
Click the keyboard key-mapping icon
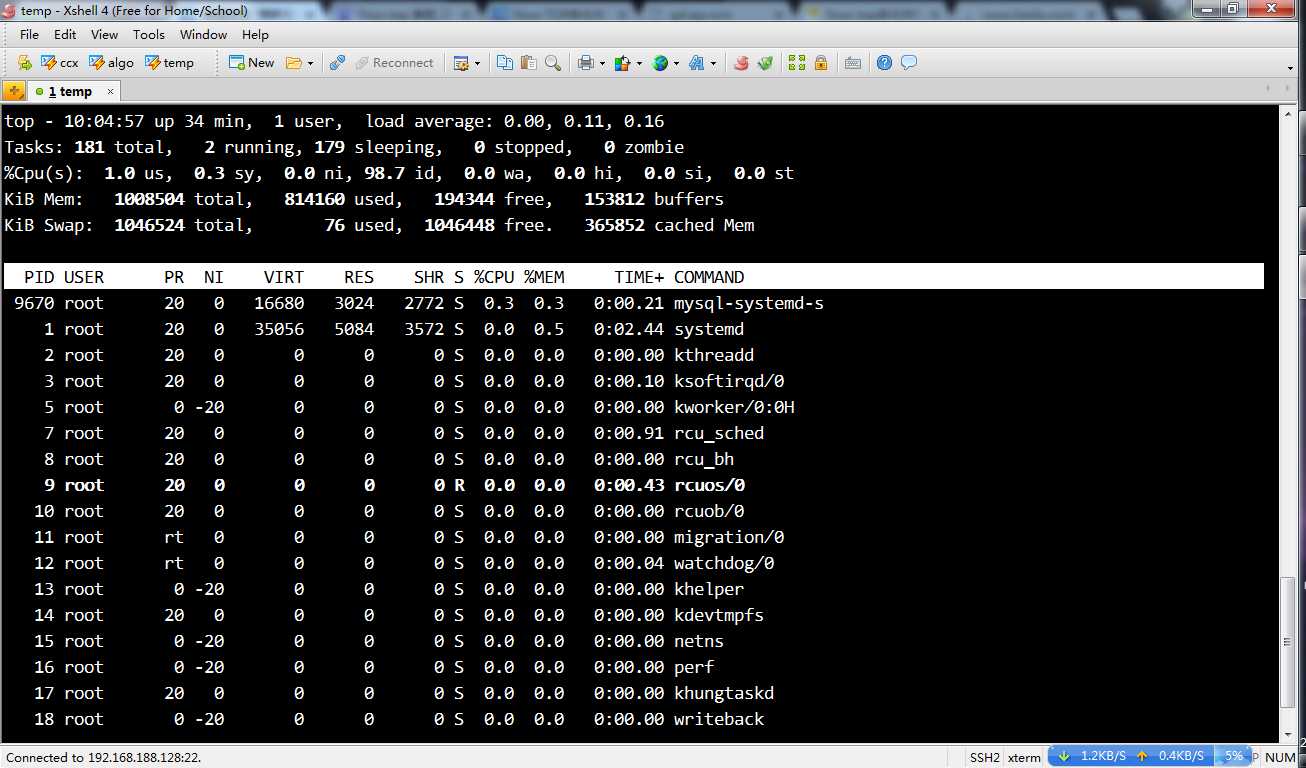852,62
